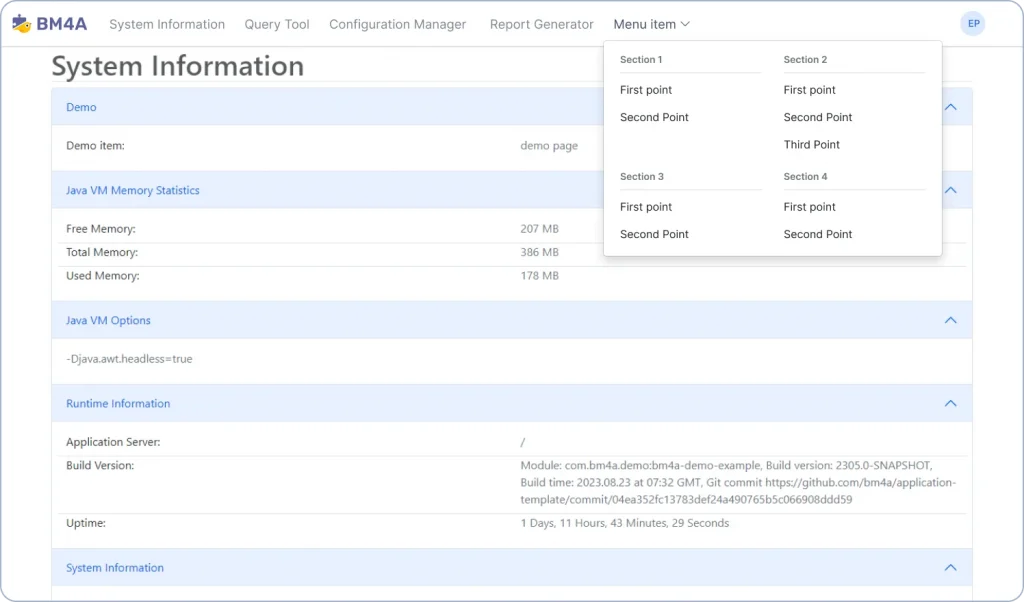Click the 'Demo item:' label
This screenshot has height=602, width=1024.
[x=95, y=146]
